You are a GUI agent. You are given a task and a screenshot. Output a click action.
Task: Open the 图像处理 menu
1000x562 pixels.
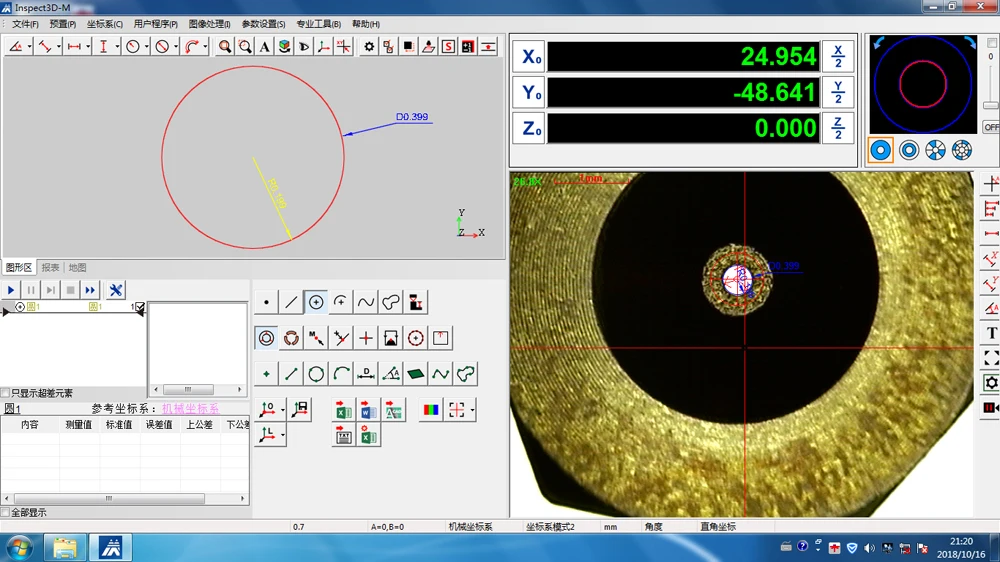(209, 24)
